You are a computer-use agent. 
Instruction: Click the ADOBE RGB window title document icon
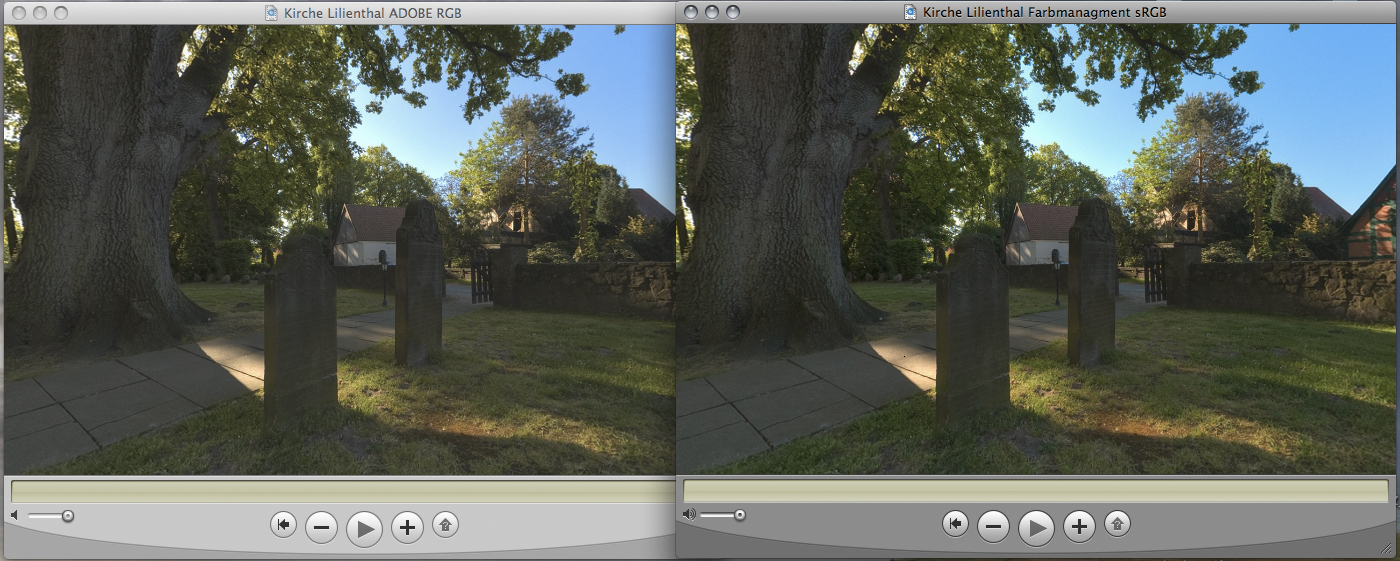click(x=272, y=12)
